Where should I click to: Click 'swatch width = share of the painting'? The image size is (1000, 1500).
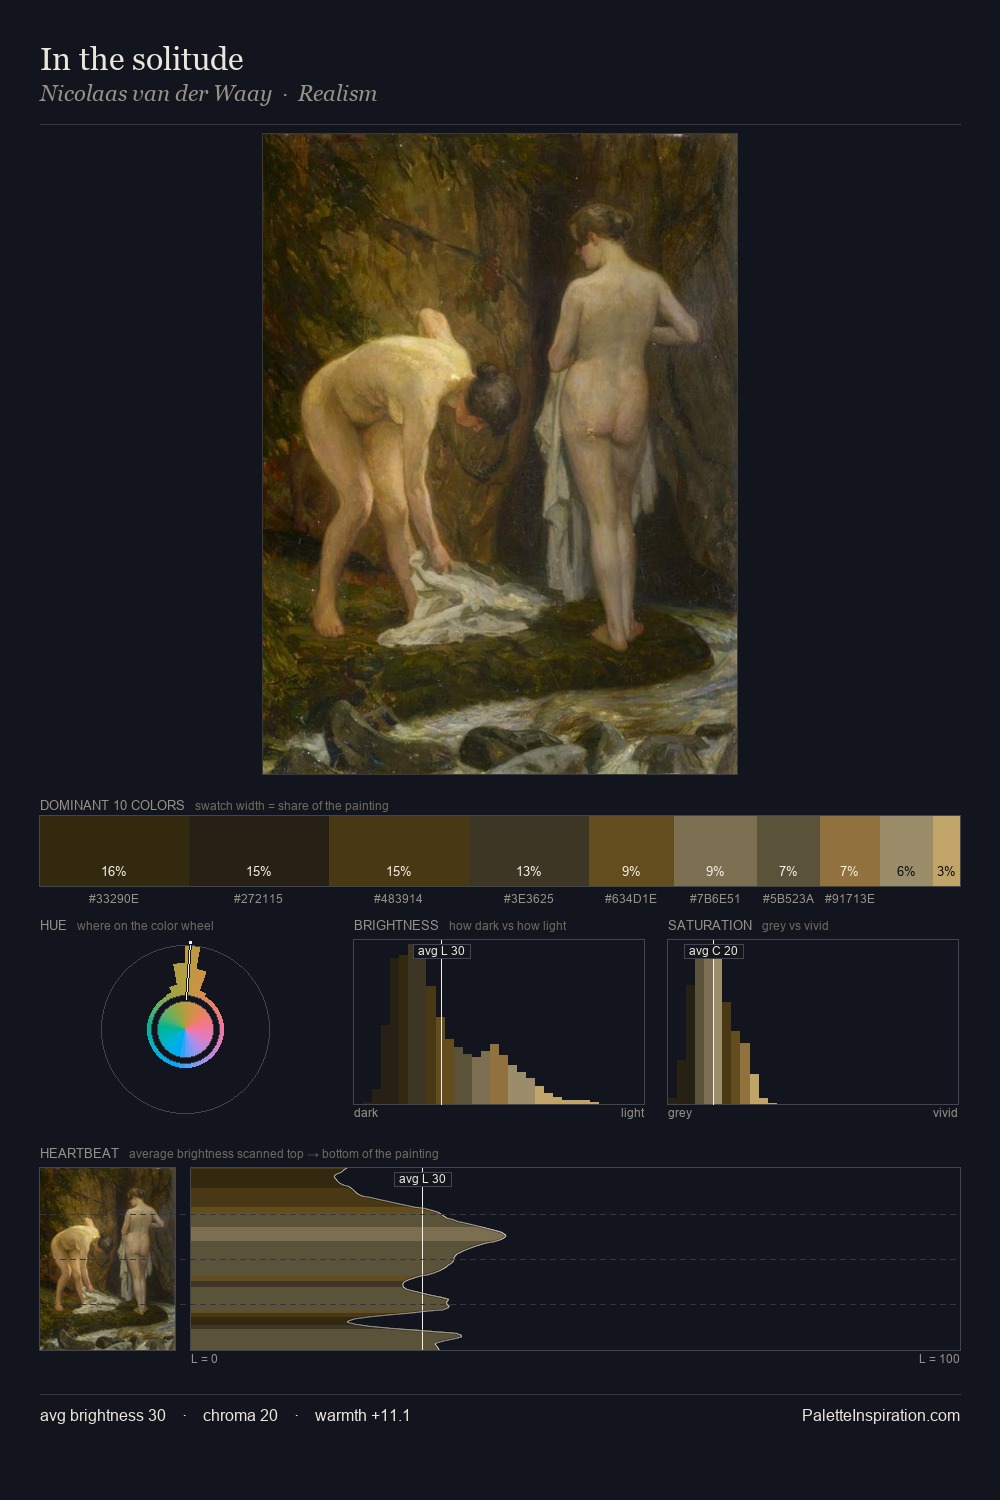pyautogui.click(x=292, y=806)
